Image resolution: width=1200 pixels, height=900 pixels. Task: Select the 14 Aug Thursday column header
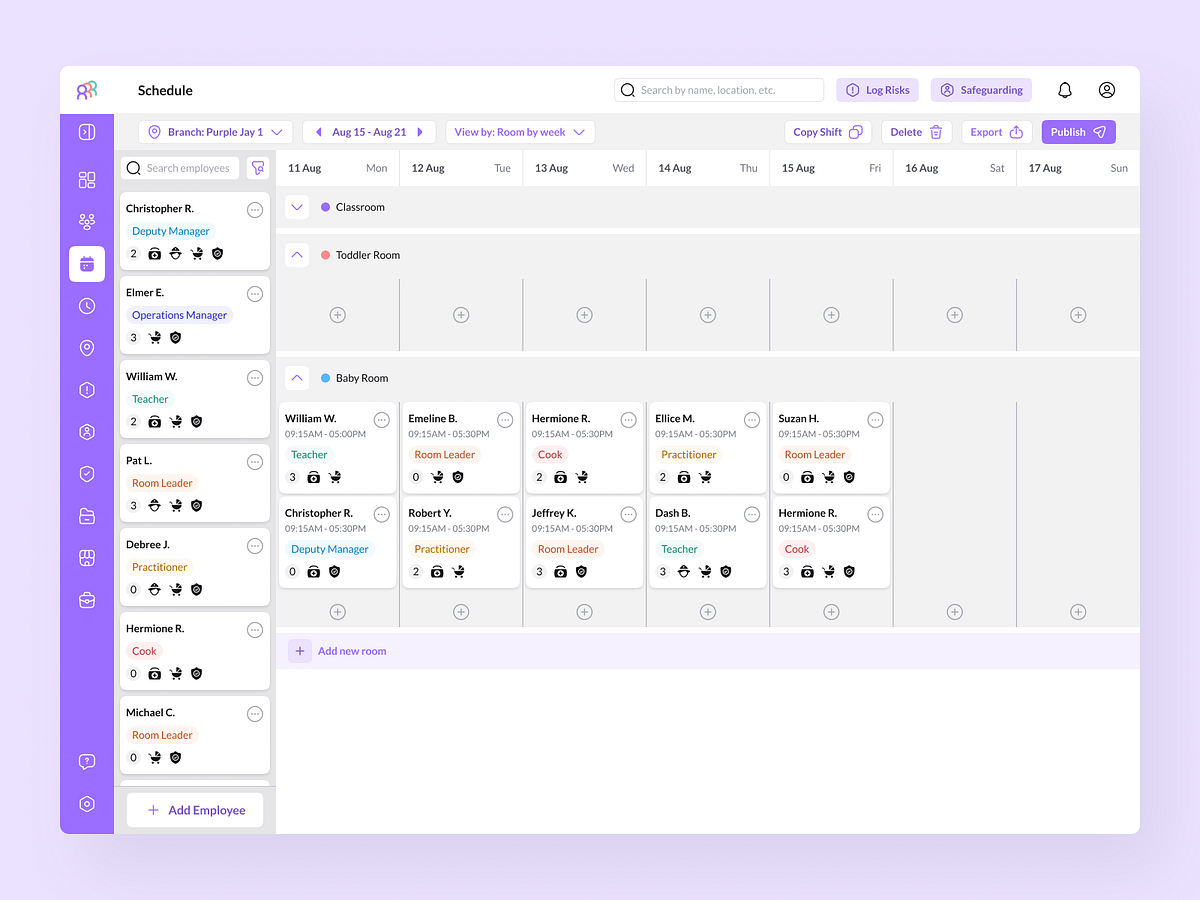707,167
